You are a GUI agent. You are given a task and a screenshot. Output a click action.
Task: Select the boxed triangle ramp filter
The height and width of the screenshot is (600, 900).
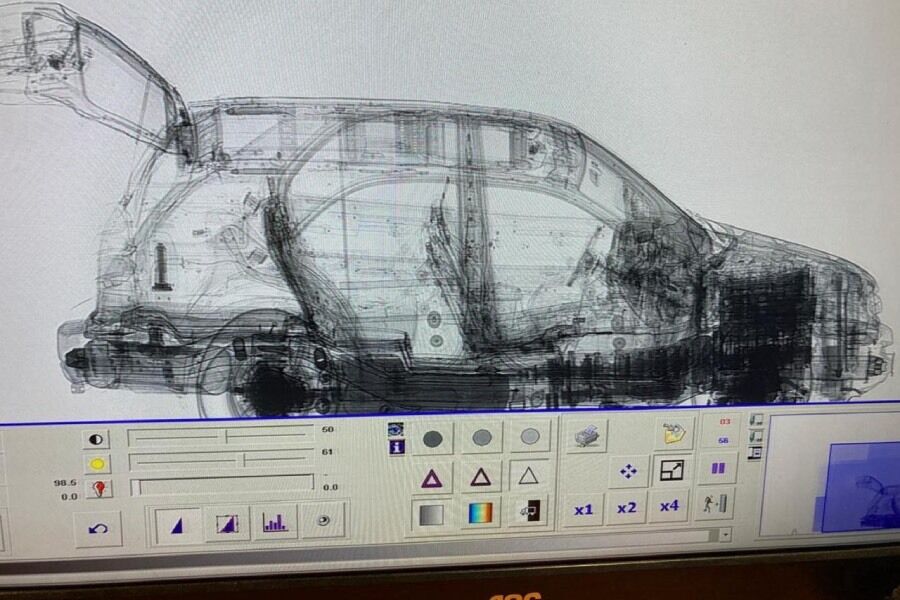click(227, 524)
